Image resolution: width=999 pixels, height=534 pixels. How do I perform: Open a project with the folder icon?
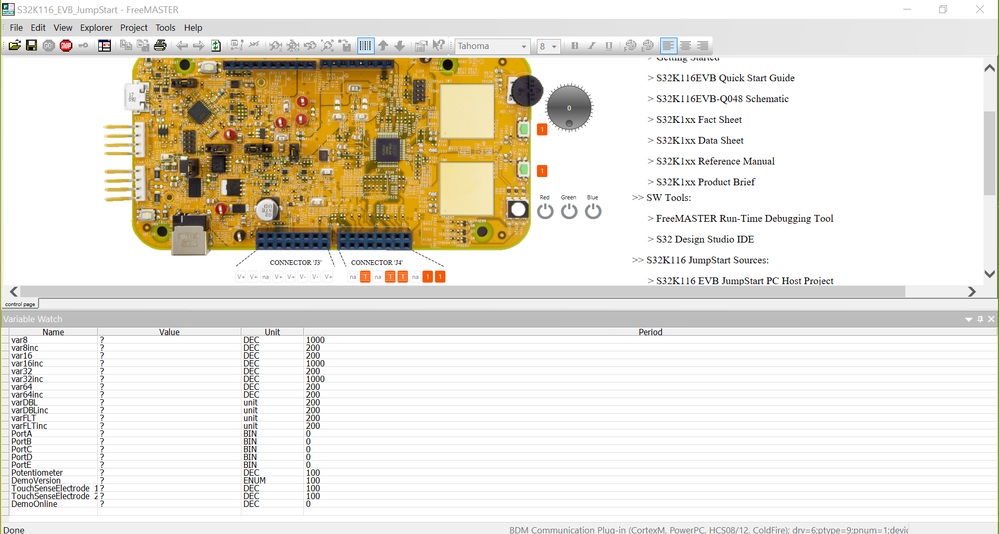click(14, 46)
